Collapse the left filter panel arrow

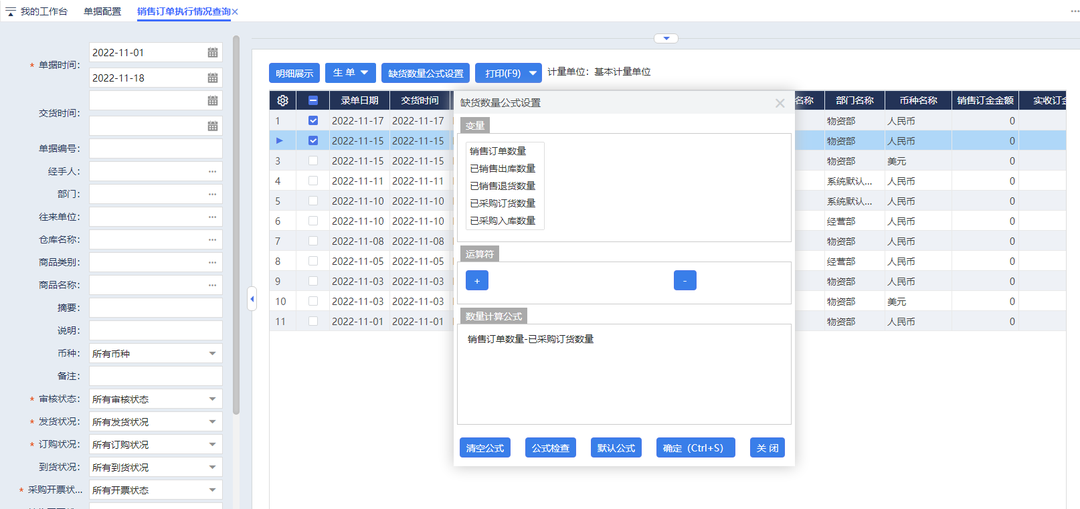252,298
